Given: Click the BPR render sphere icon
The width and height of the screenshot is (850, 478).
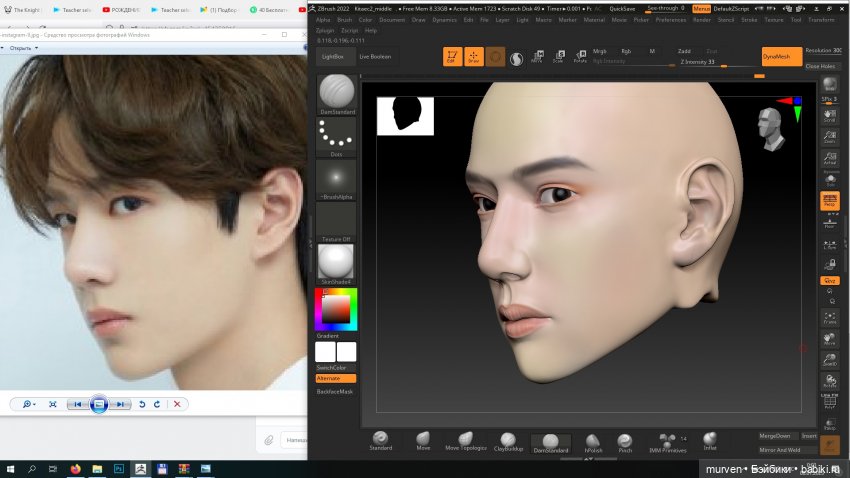Looking at the screenshot, I should coord(829,85).
